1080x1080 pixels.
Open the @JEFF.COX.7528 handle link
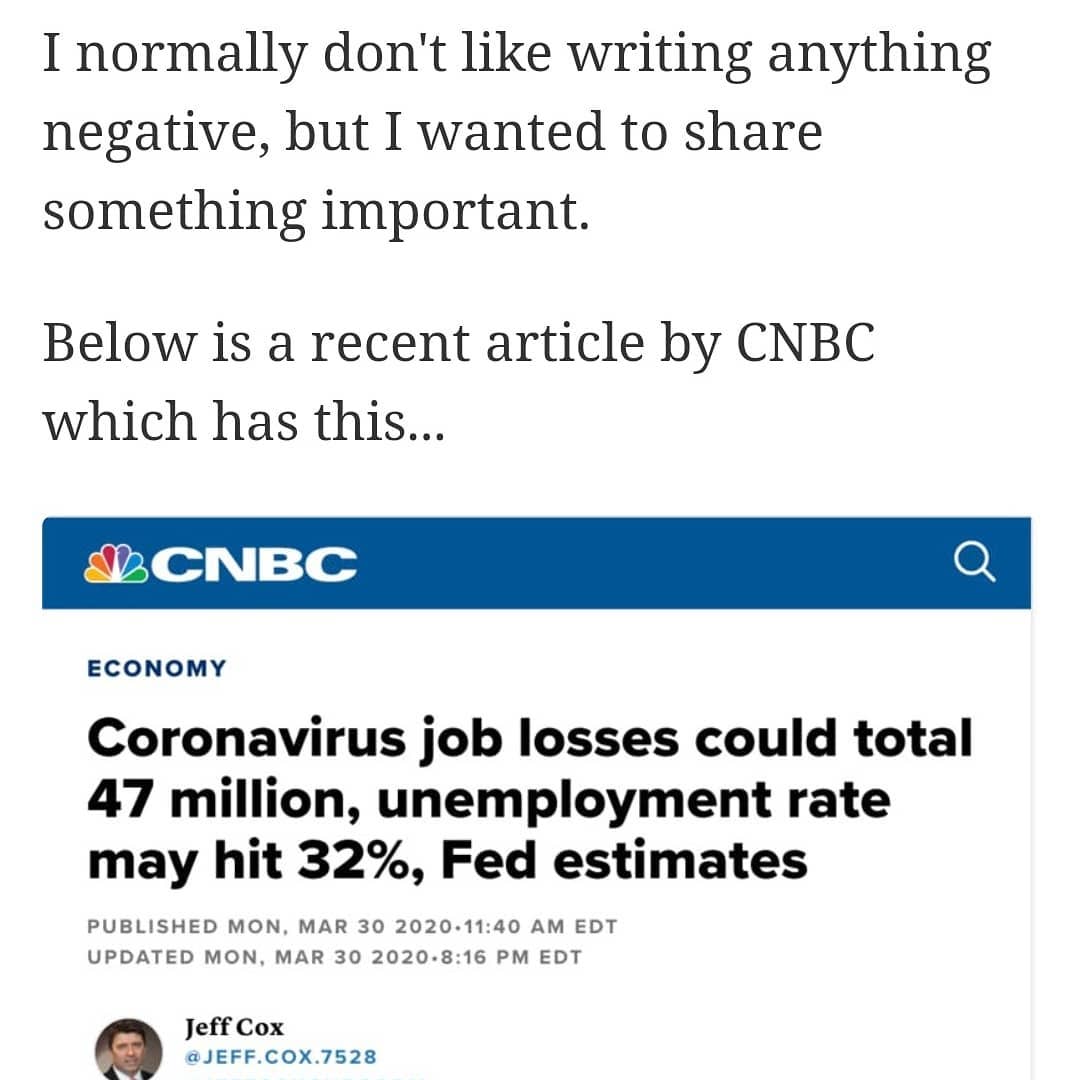point(280,1057)
